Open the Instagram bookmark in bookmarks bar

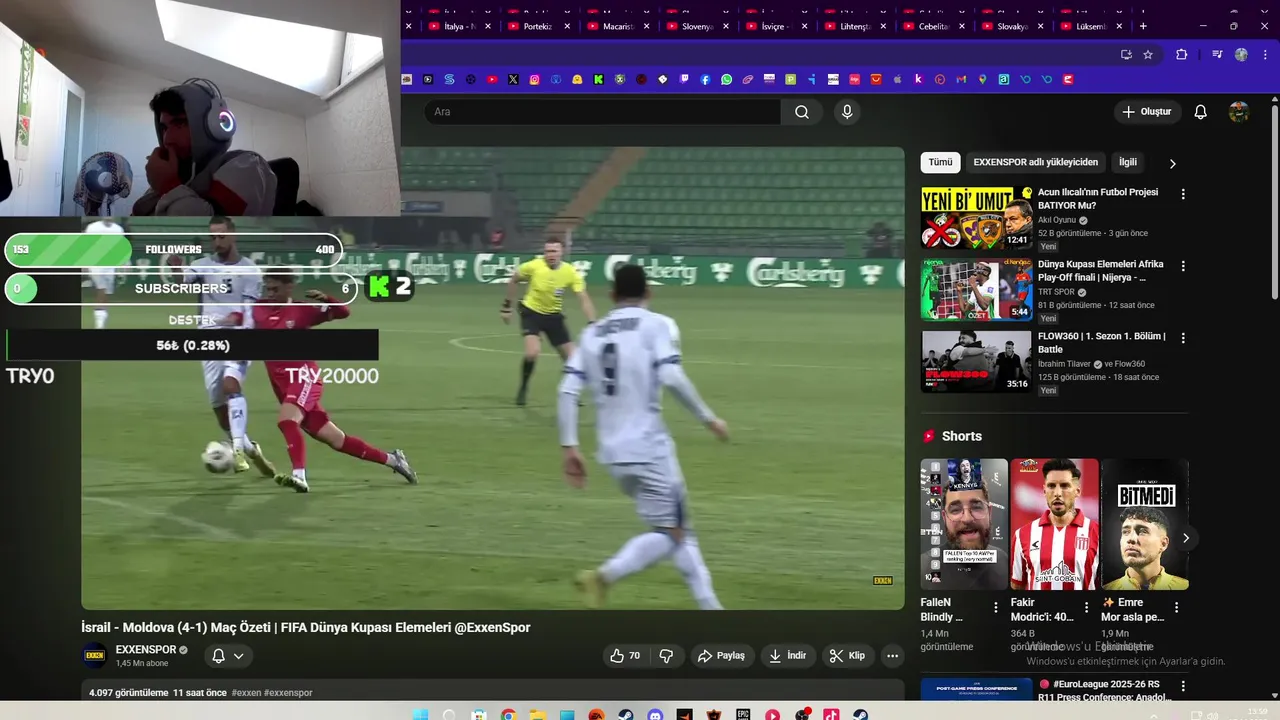coord(535,79)
